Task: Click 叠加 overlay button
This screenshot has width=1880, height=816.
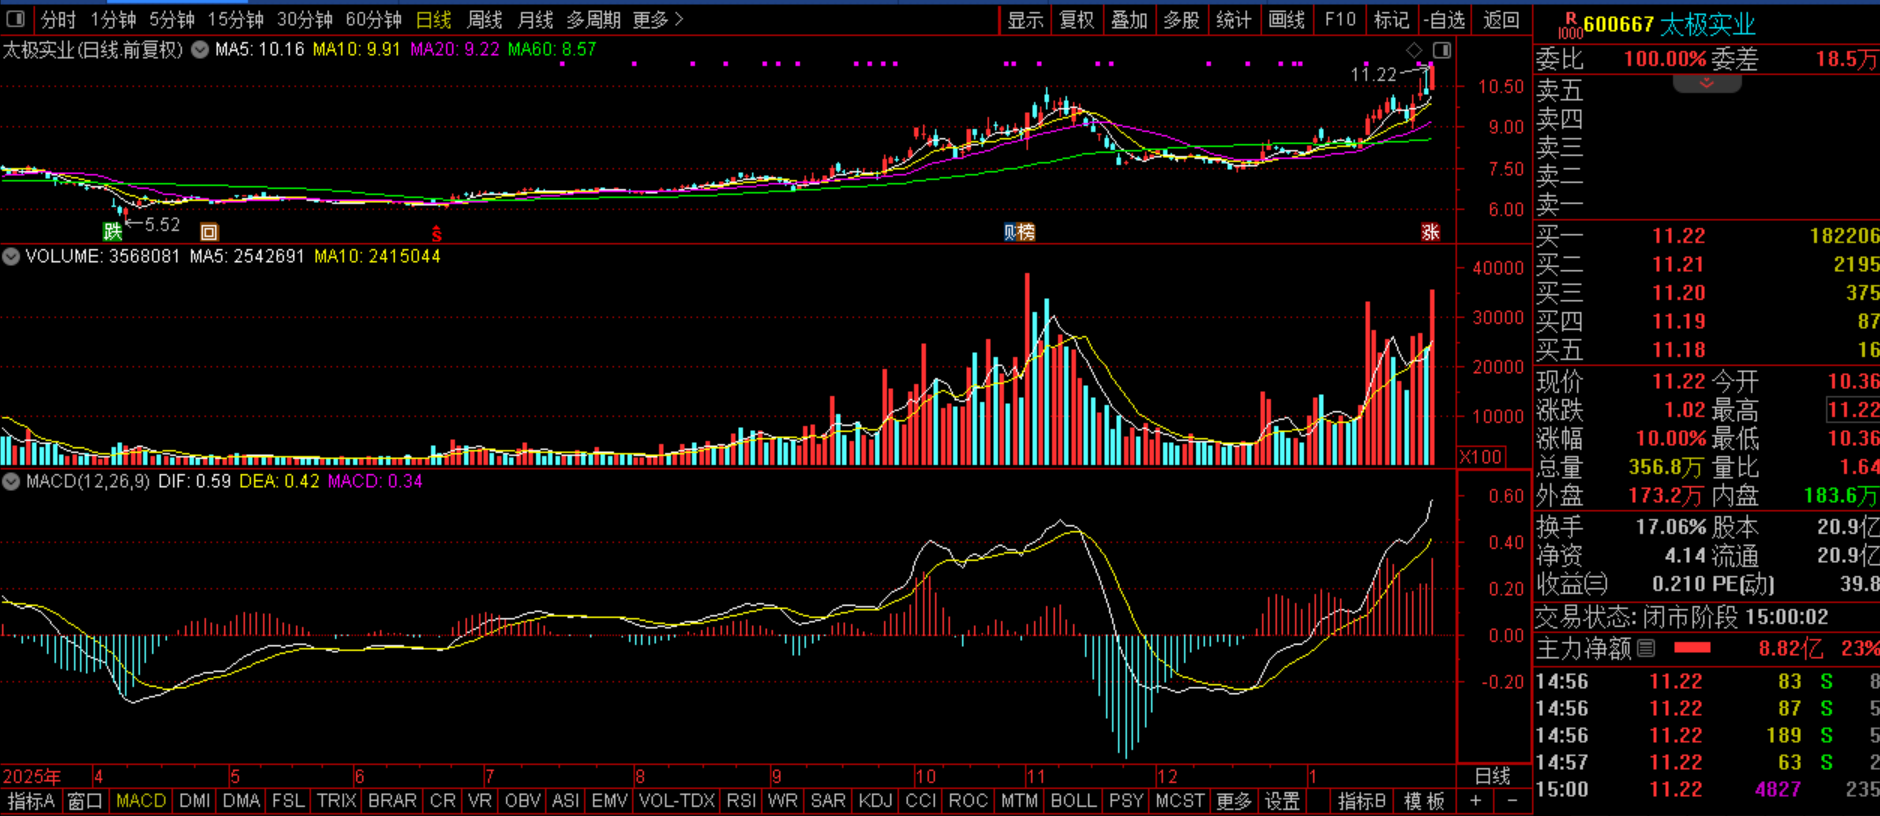Action: (1129, 19)
